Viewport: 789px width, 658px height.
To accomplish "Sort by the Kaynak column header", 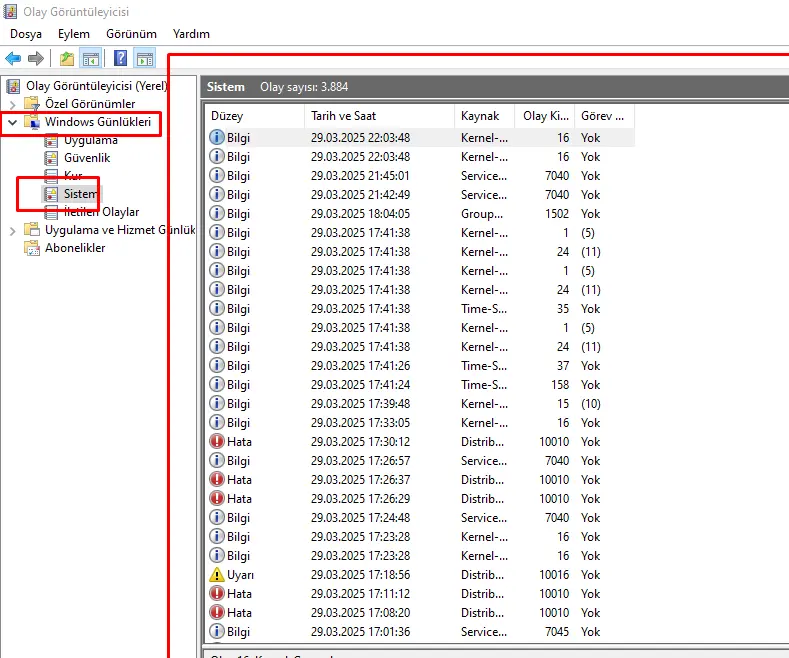I will click(485, 116).
